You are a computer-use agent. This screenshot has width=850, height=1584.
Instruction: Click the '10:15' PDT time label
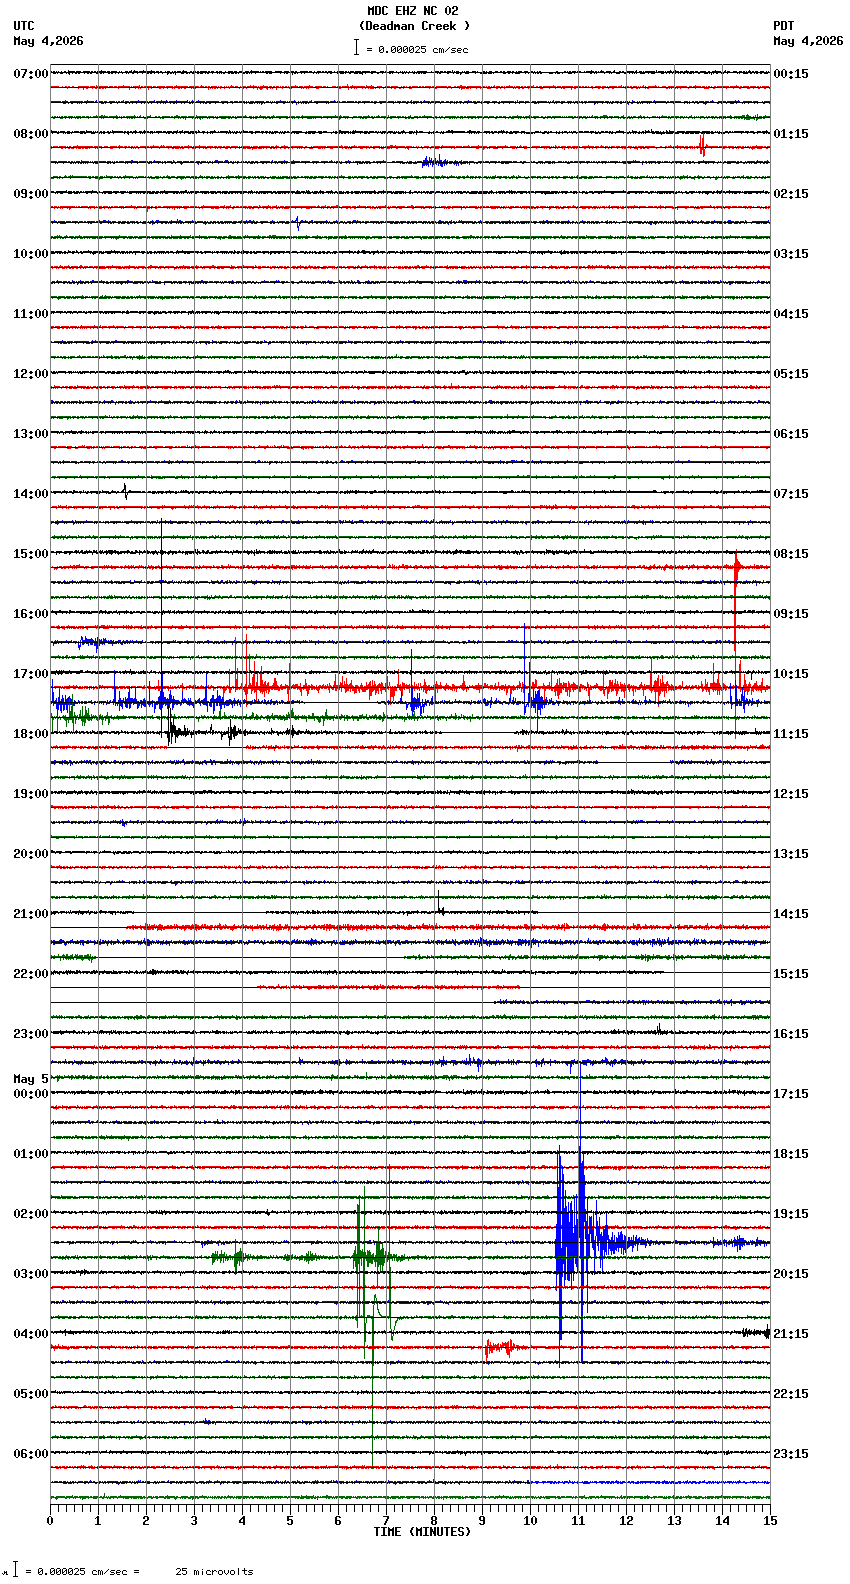(x=790, y=674)
